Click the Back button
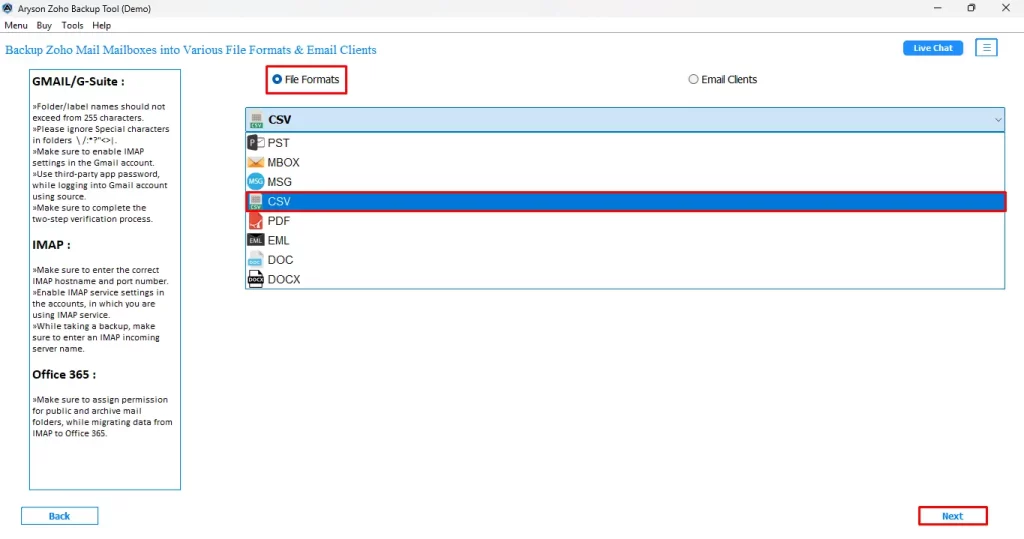This screenshot has width=1024, height=539. coord(59,516)
